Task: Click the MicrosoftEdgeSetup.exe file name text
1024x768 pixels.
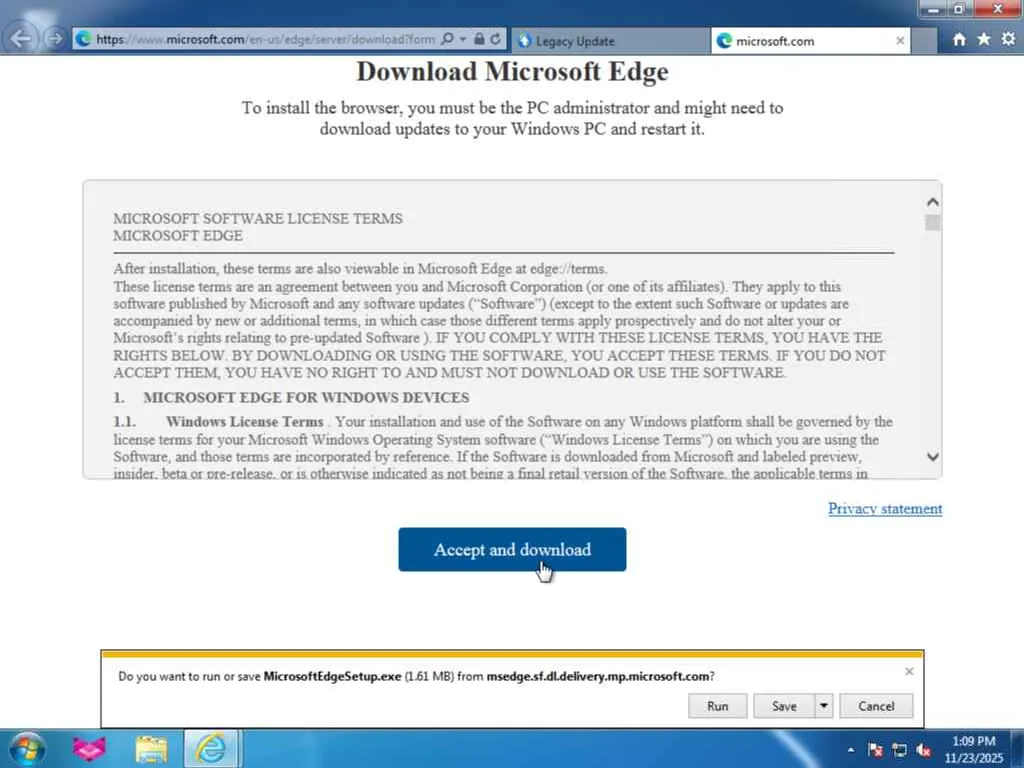Action: tap(332, 676)
